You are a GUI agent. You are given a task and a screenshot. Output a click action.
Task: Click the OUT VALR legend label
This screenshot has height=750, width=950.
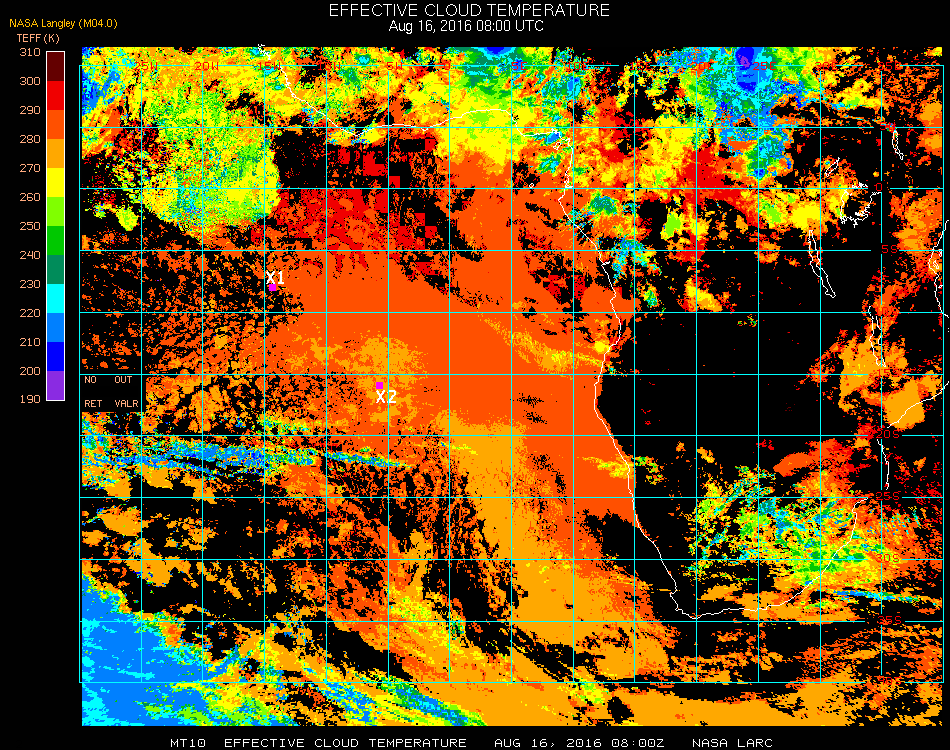point(126,391)
